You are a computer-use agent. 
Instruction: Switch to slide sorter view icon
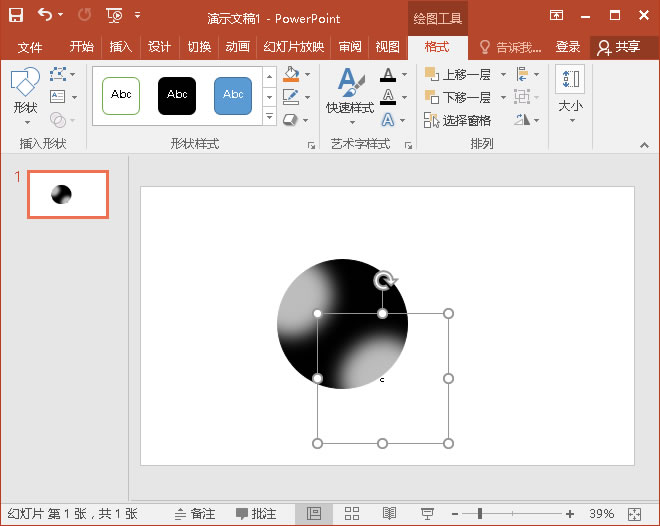tap(352, 513)
